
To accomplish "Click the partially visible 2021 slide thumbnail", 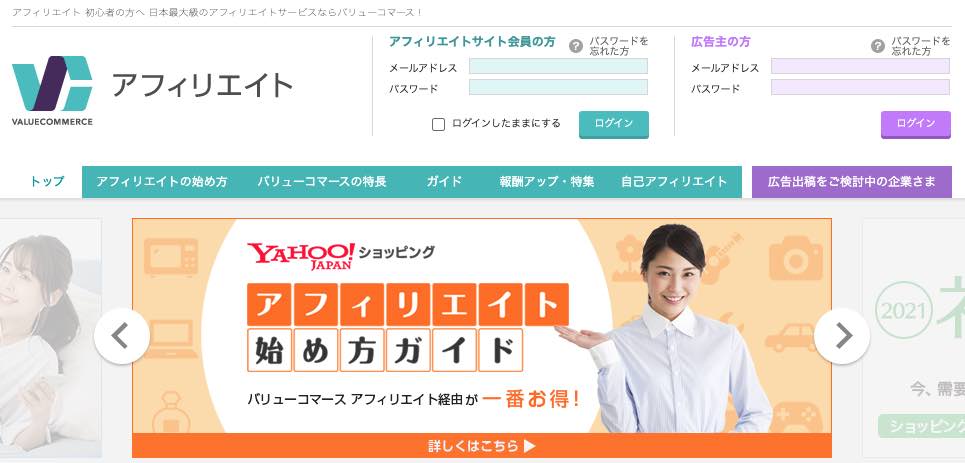I will (x=913, y=338).
